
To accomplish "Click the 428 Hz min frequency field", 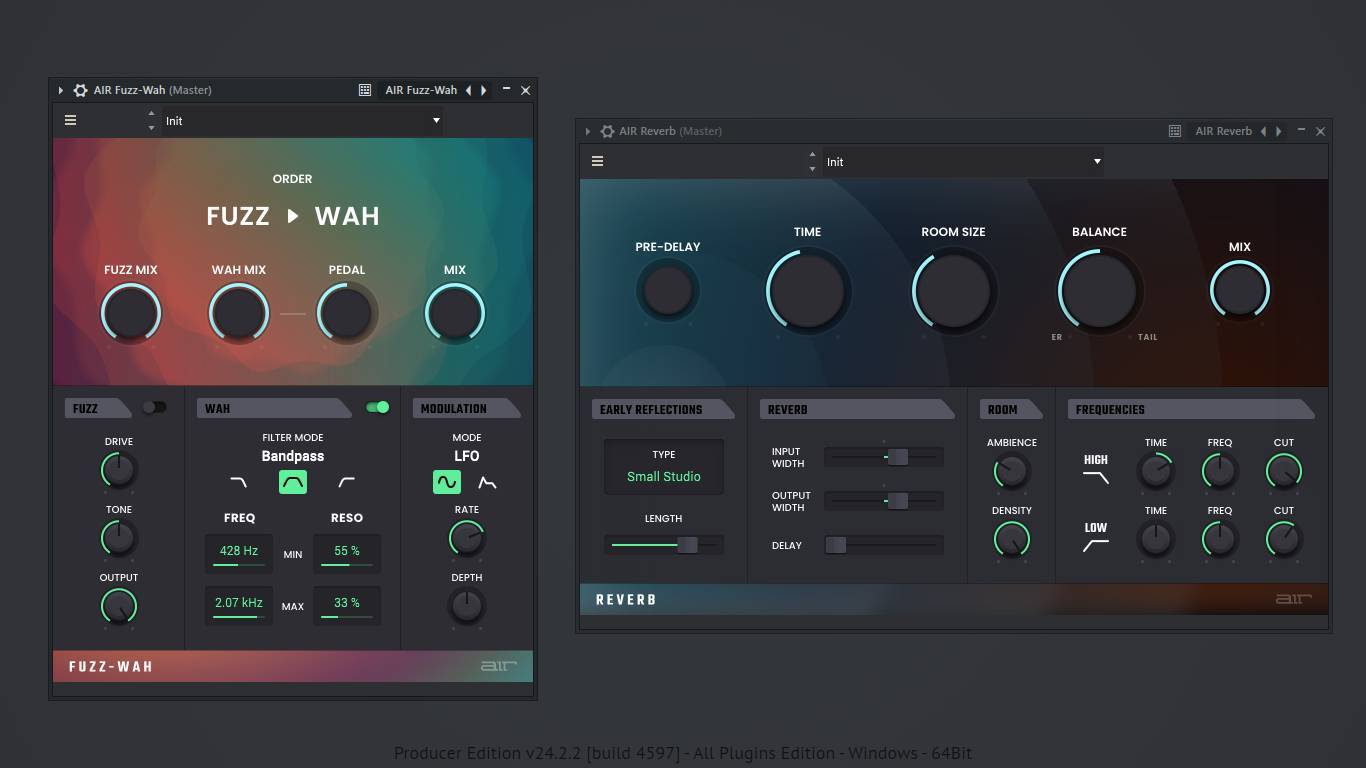I will point(239,552).
